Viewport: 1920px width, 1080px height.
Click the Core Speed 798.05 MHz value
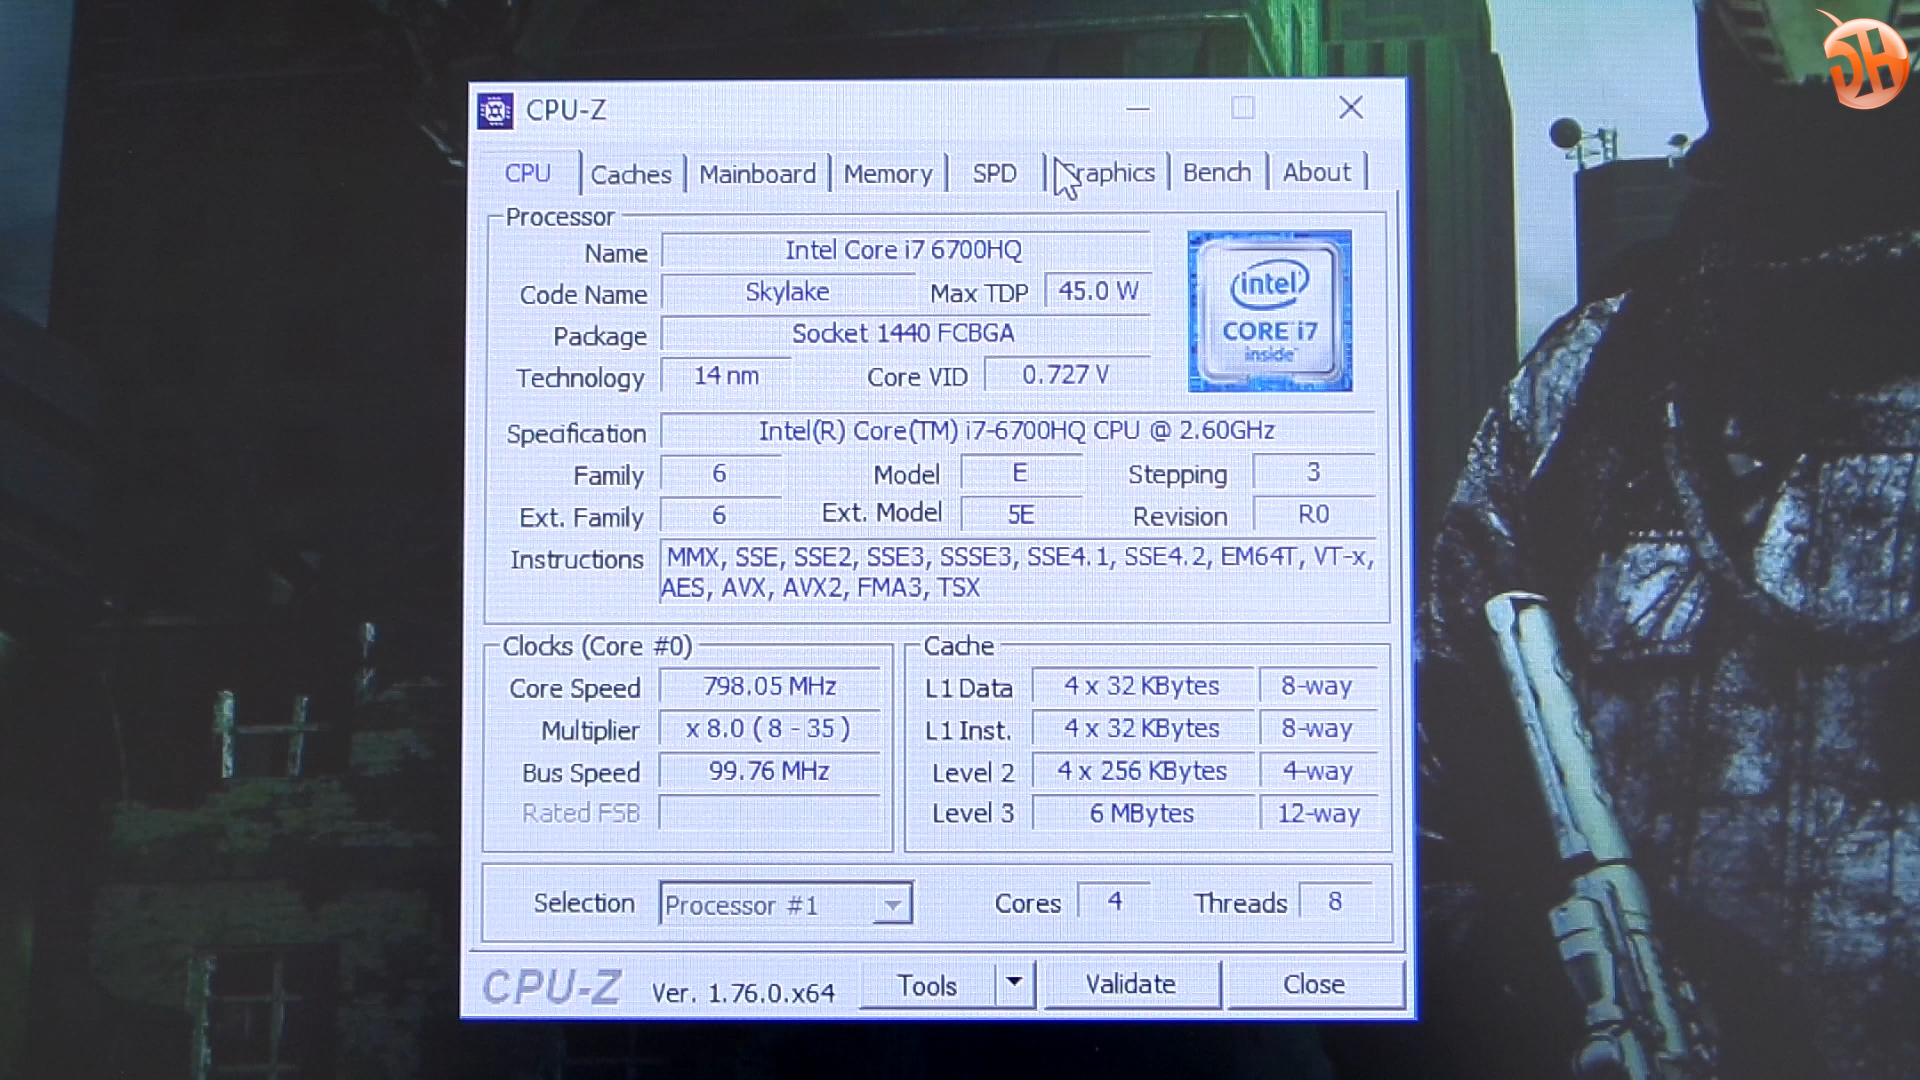tap(770, 687)
